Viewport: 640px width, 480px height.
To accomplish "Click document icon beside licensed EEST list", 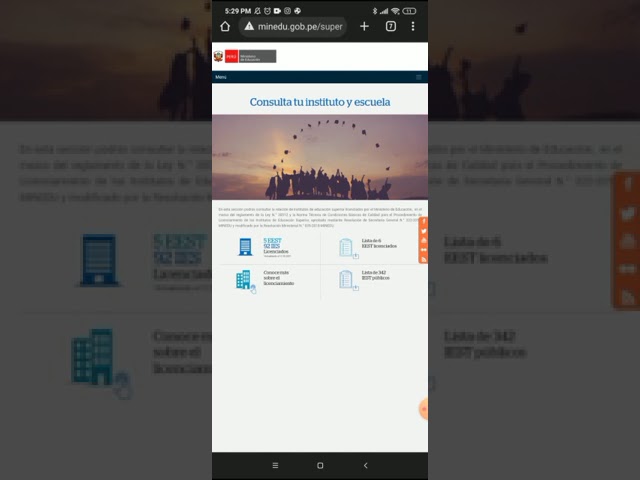I will (347, 247).
